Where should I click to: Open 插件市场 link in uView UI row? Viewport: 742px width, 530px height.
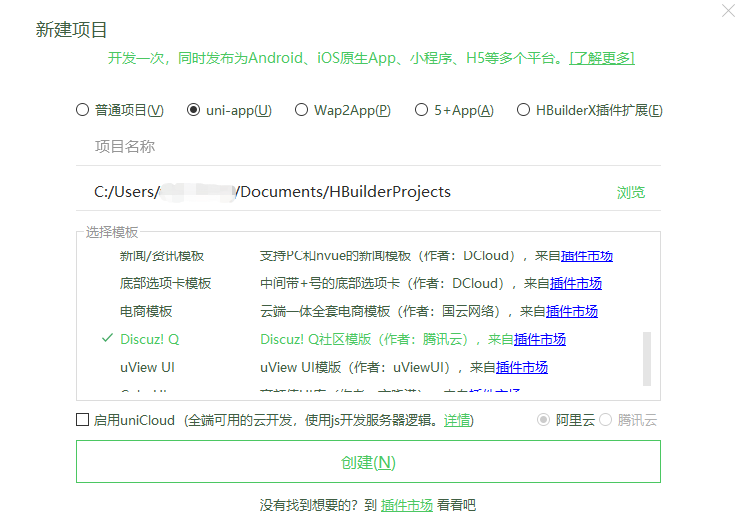[522, 367]
